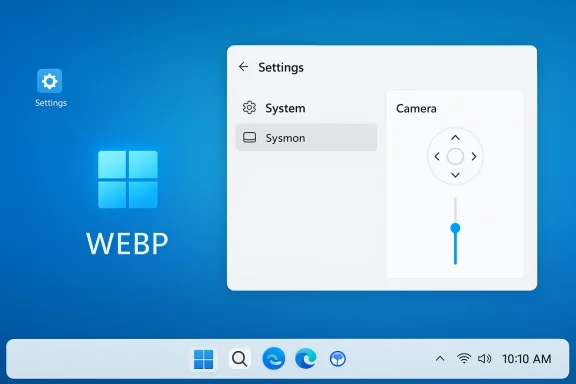Open the round blue app beside Edge
576x384 pixels.
tap(338, 359)
